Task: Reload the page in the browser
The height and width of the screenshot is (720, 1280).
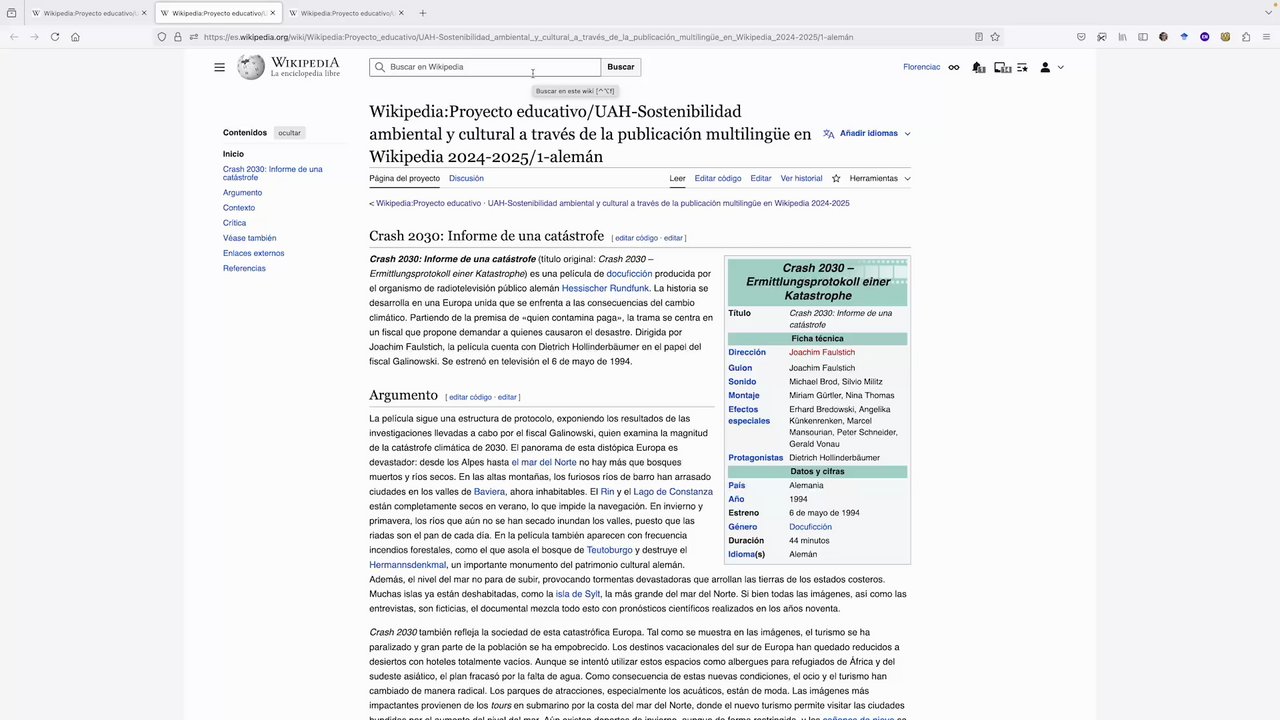Action: pyautogui.click(x=54, y=37)
